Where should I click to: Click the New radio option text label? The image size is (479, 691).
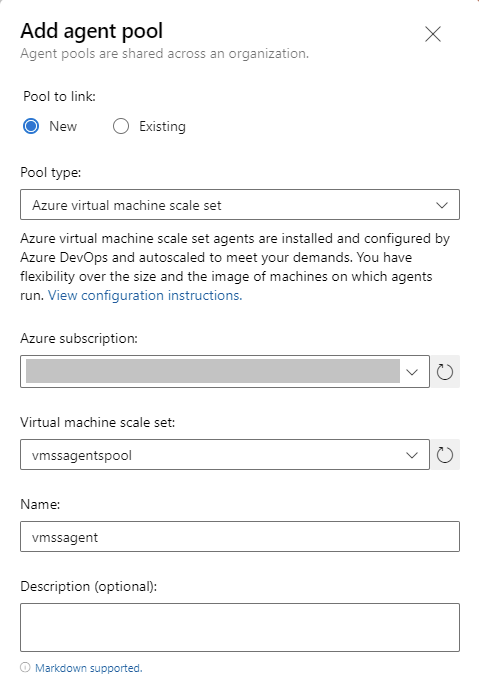63,126
